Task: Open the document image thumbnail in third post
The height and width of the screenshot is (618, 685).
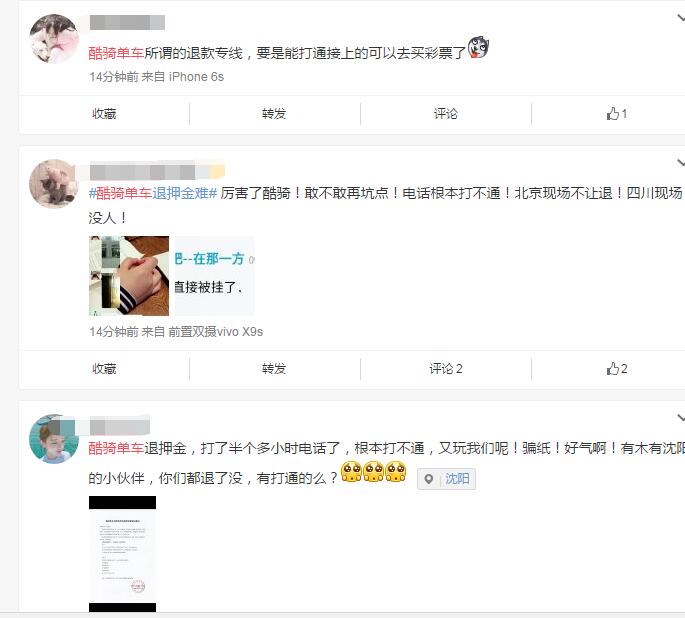Action: click(122, 554)
